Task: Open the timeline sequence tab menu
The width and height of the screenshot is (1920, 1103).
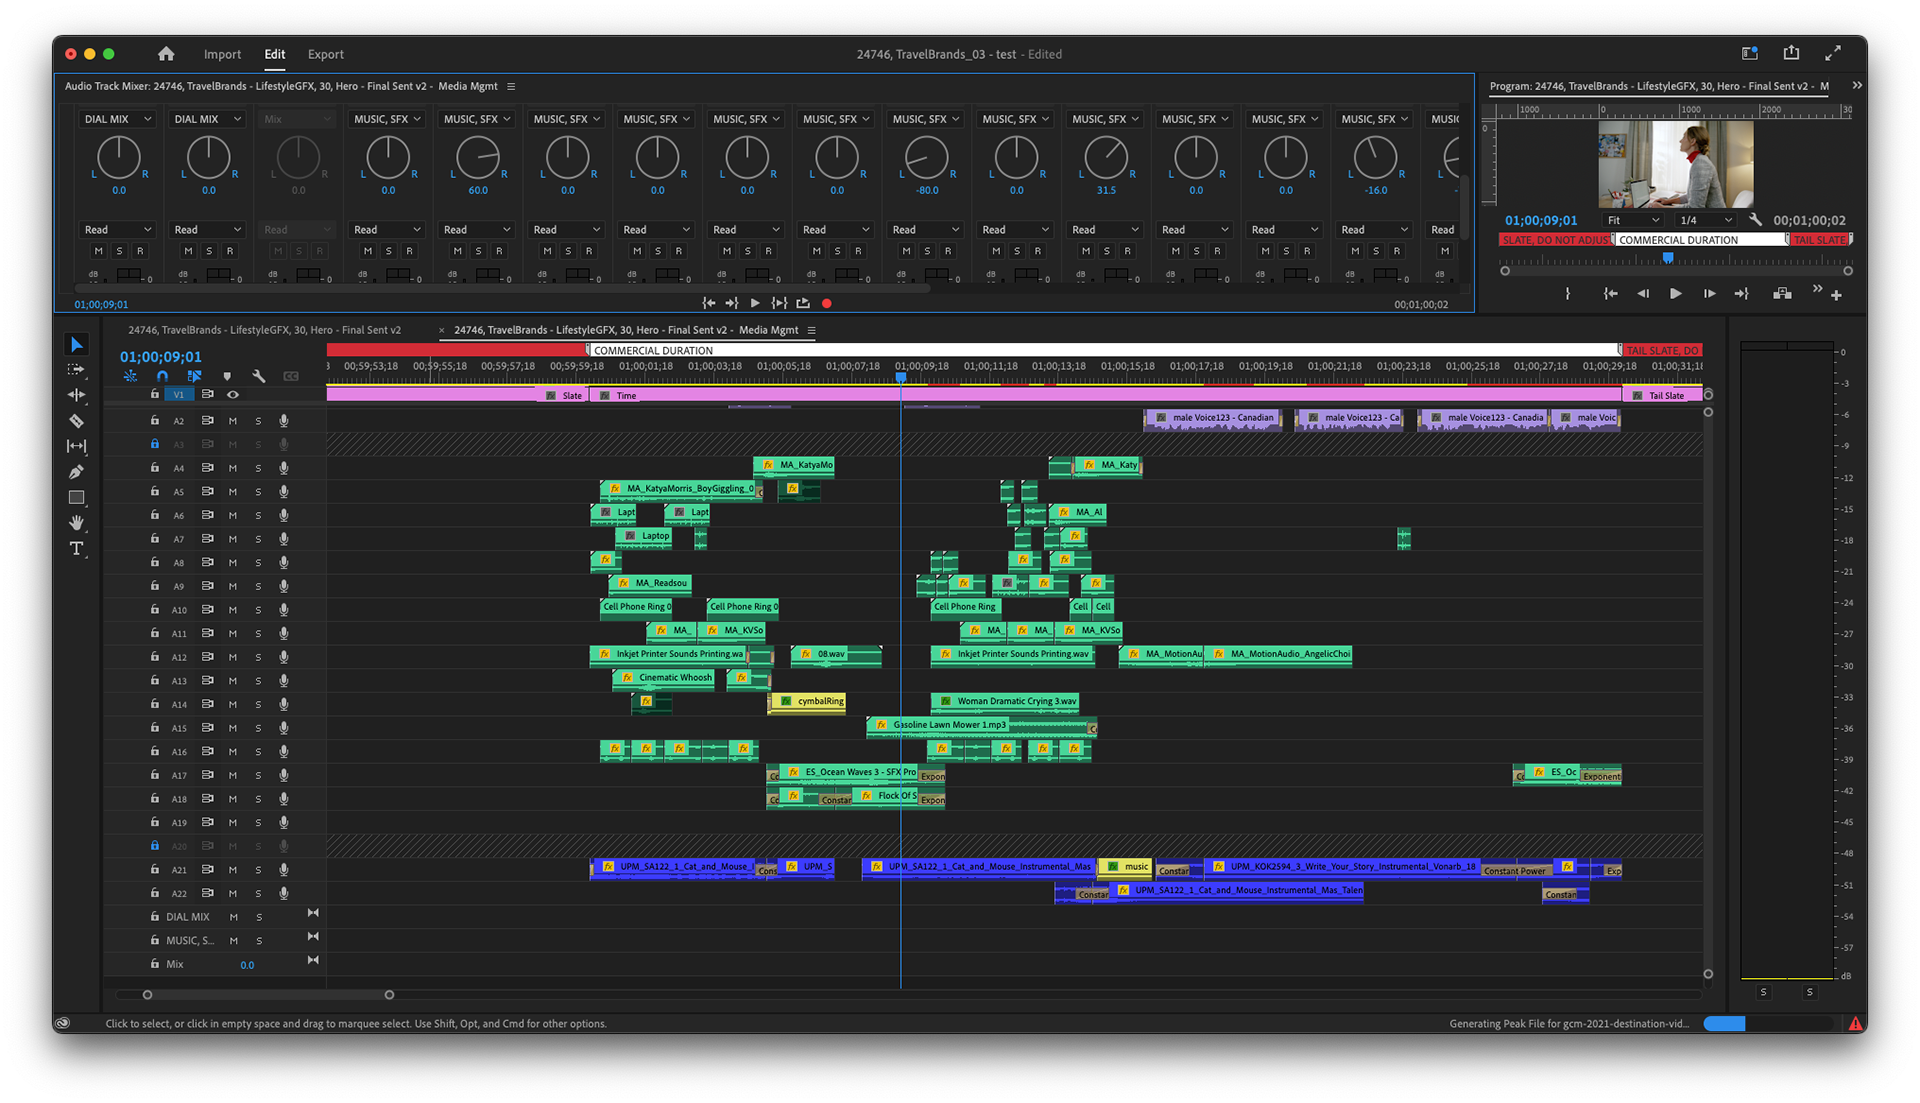Action: coord(812,330)
